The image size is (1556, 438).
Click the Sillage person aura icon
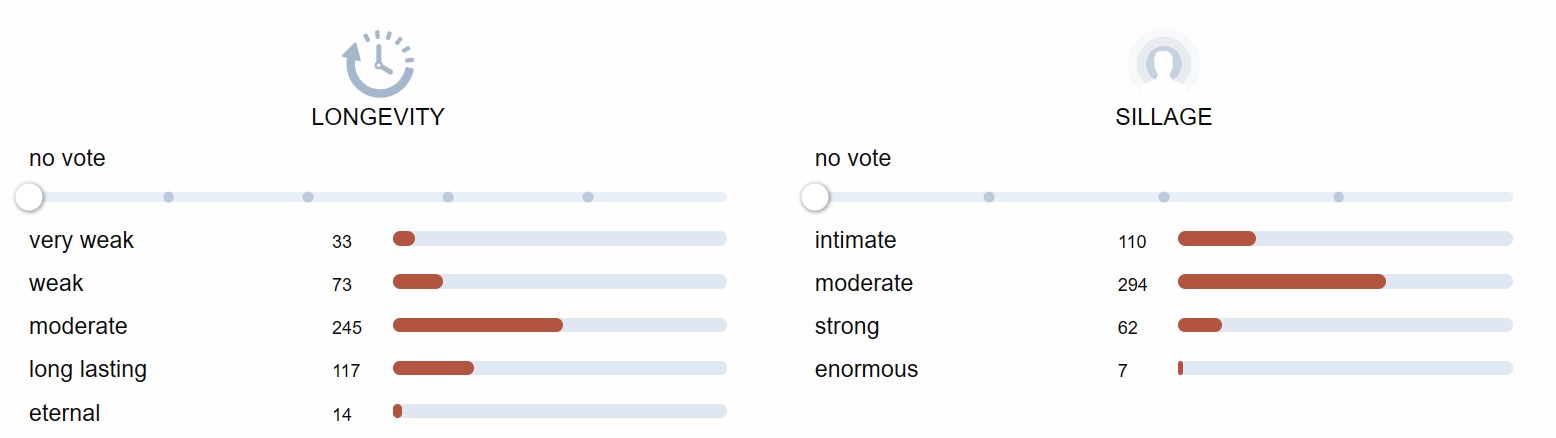(x=1163, y=62)
